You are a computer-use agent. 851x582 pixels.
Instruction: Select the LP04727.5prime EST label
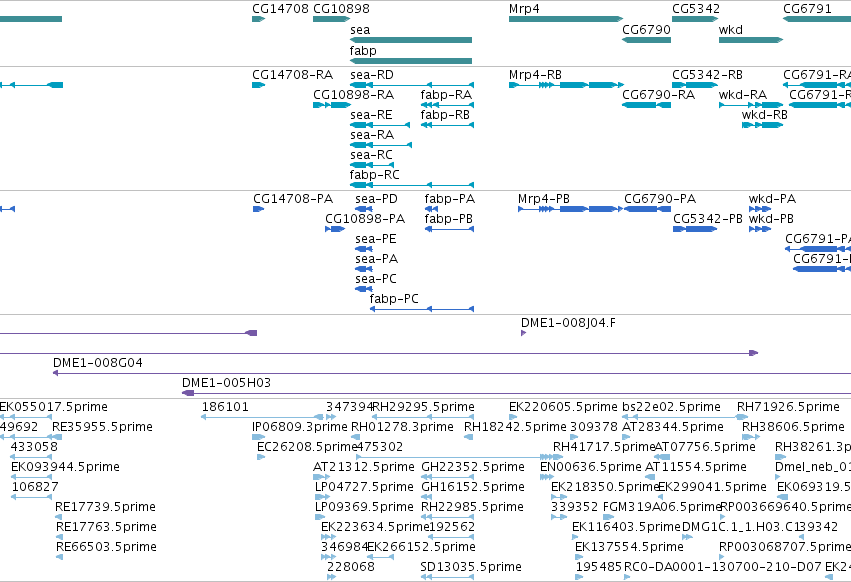[x=364, y=487]
